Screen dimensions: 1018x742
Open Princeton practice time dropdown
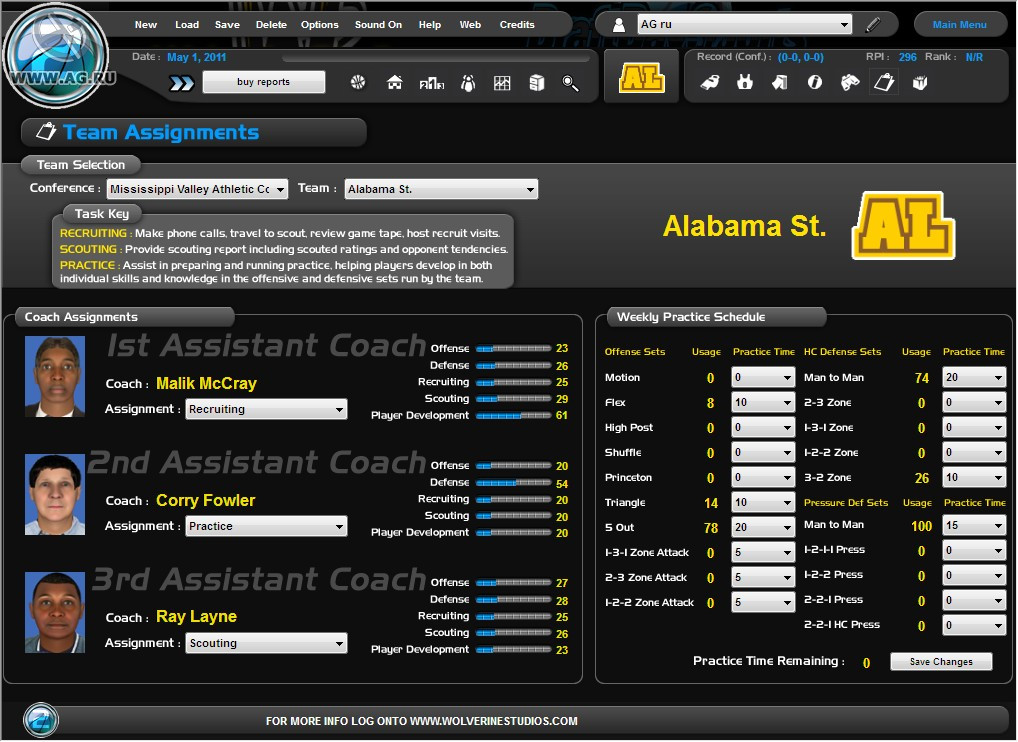763,477
